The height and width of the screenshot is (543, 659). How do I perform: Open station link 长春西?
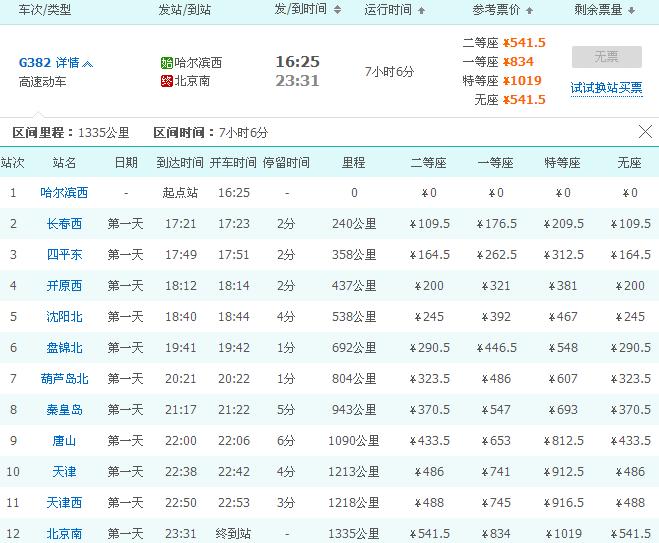[64, 224]
